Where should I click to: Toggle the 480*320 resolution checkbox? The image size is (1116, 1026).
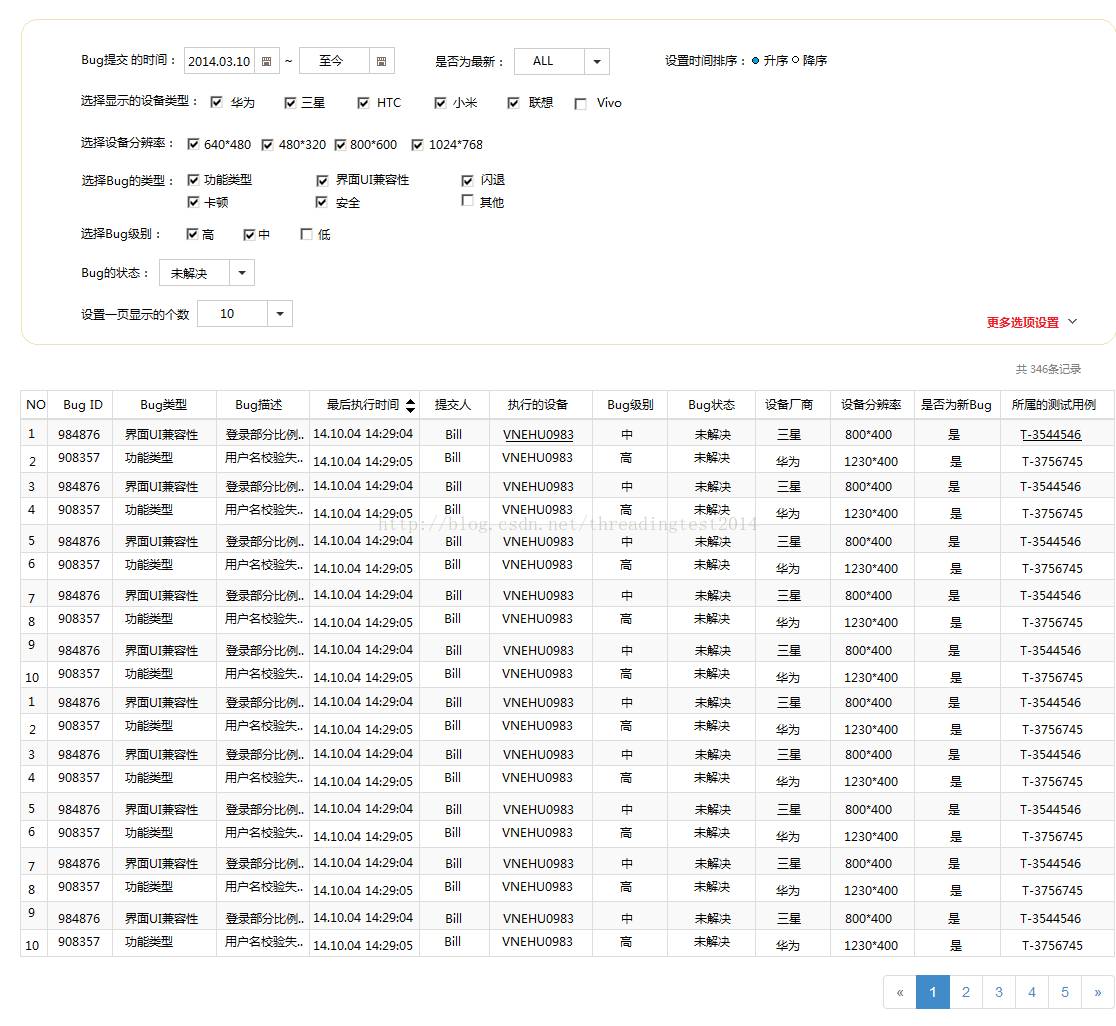tap(268, 144)
